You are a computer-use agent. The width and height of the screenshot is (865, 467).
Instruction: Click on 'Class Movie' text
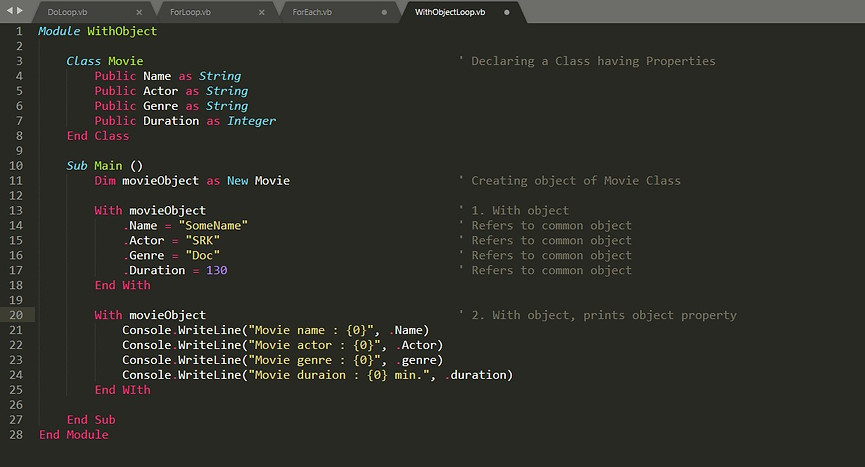pyautogui.click(x=105, y=61)
